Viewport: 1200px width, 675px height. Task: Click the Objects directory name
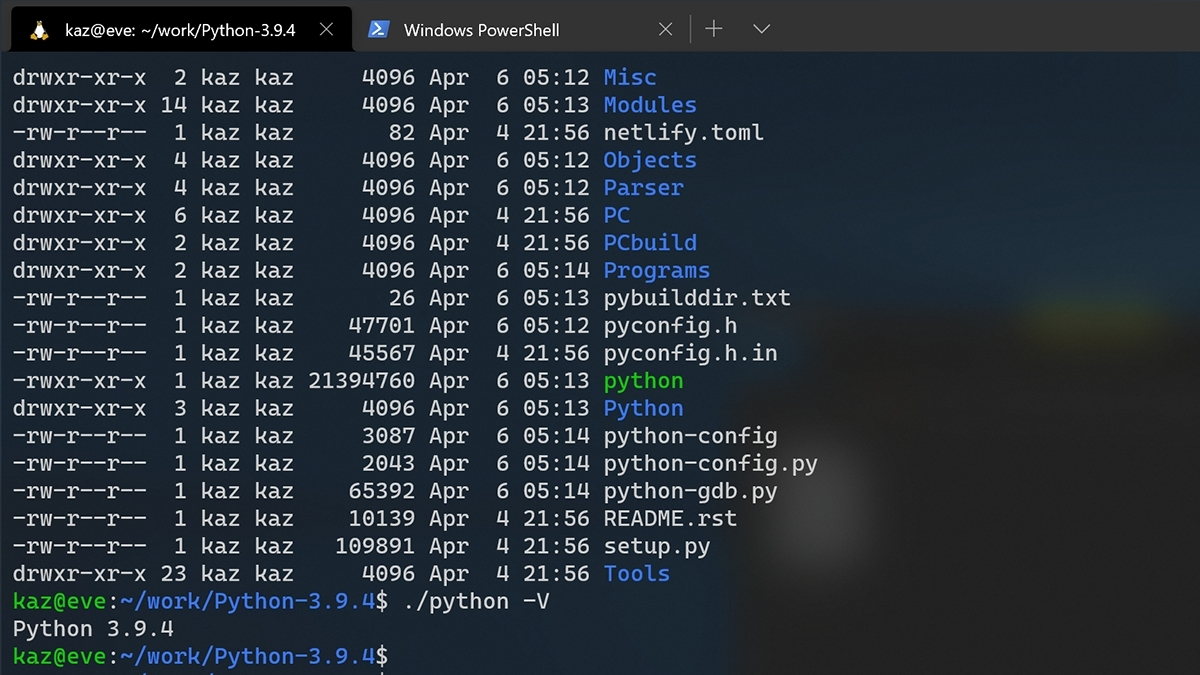pyautogui.click(x=650, y=160)
